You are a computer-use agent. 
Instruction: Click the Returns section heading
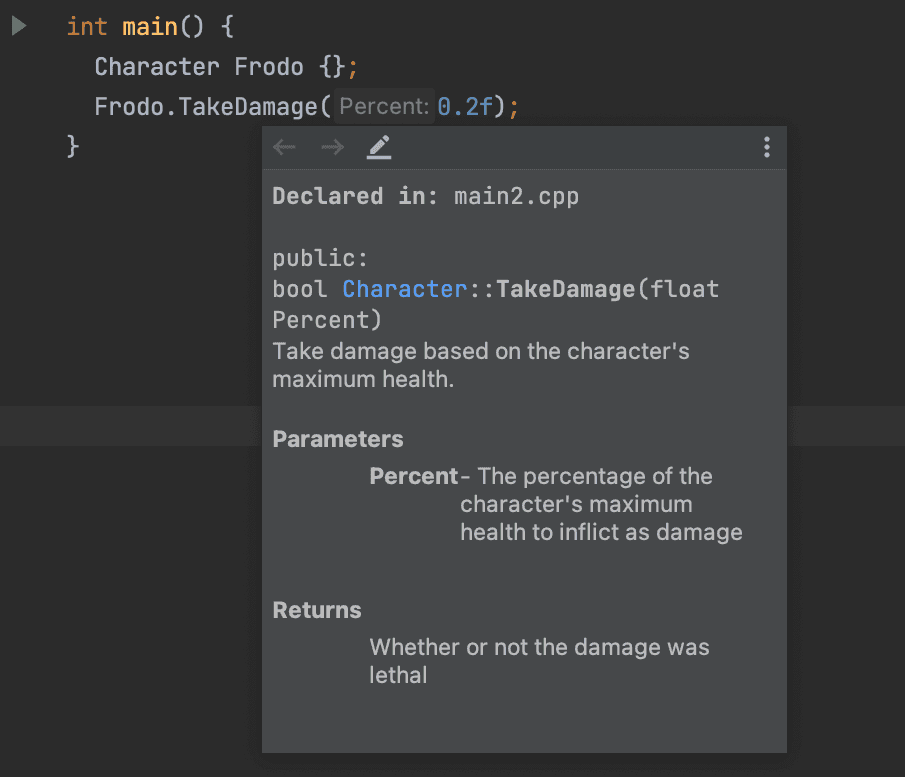tap(316, 610)
